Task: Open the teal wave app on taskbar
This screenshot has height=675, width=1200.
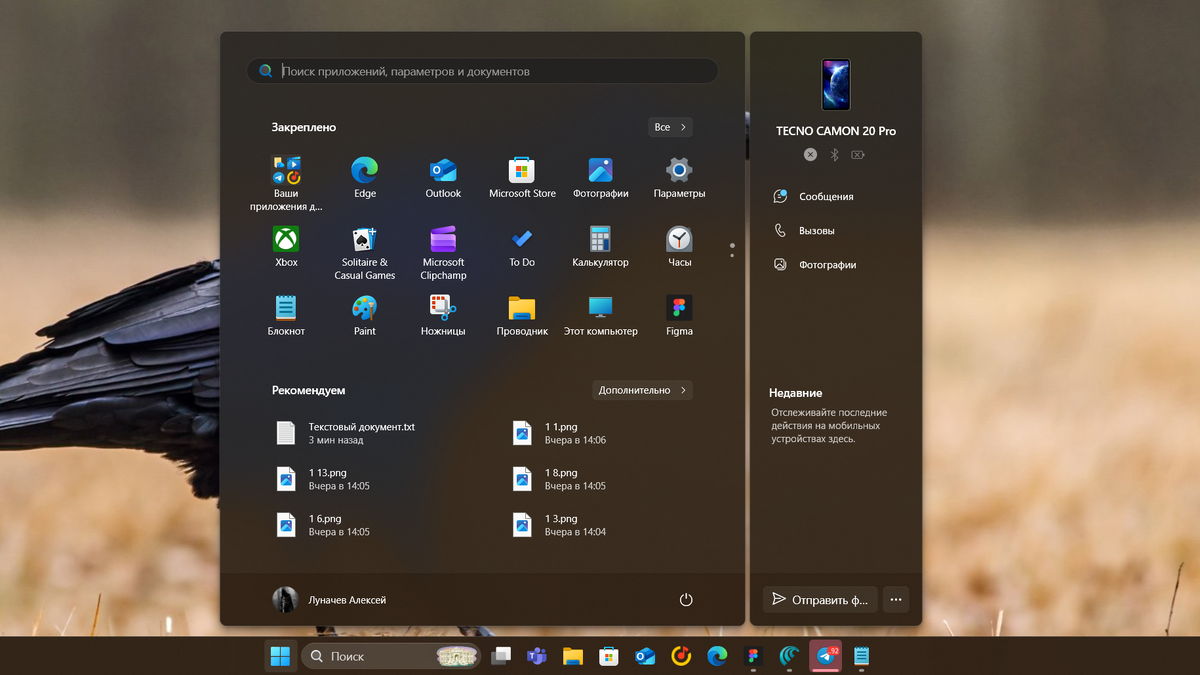Action: click(x=789, y=656)
